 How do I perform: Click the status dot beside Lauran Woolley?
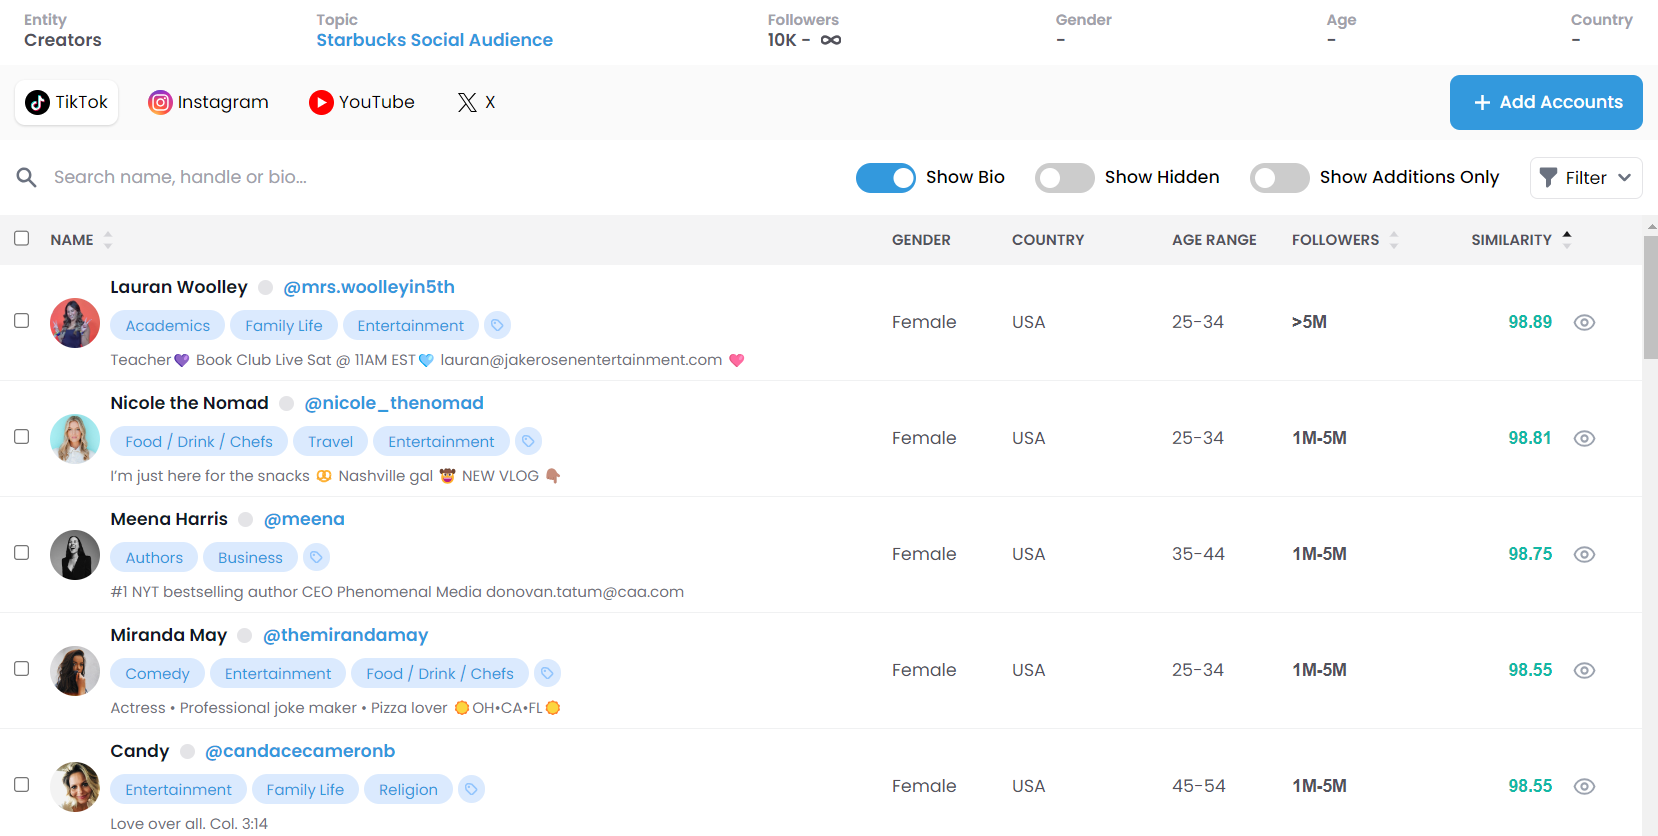(266, 288)
